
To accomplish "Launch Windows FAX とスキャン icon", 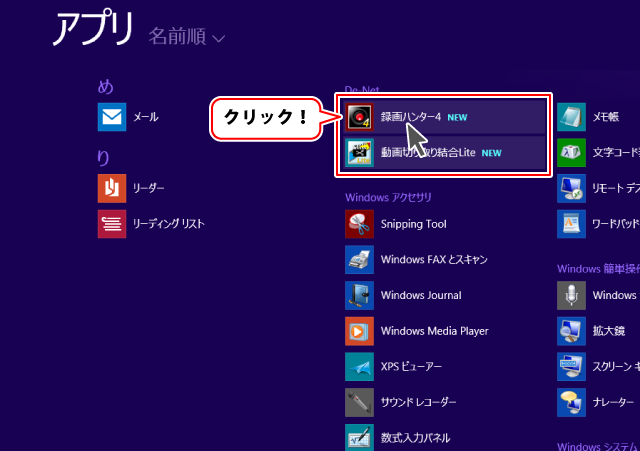I will [359, 260].
